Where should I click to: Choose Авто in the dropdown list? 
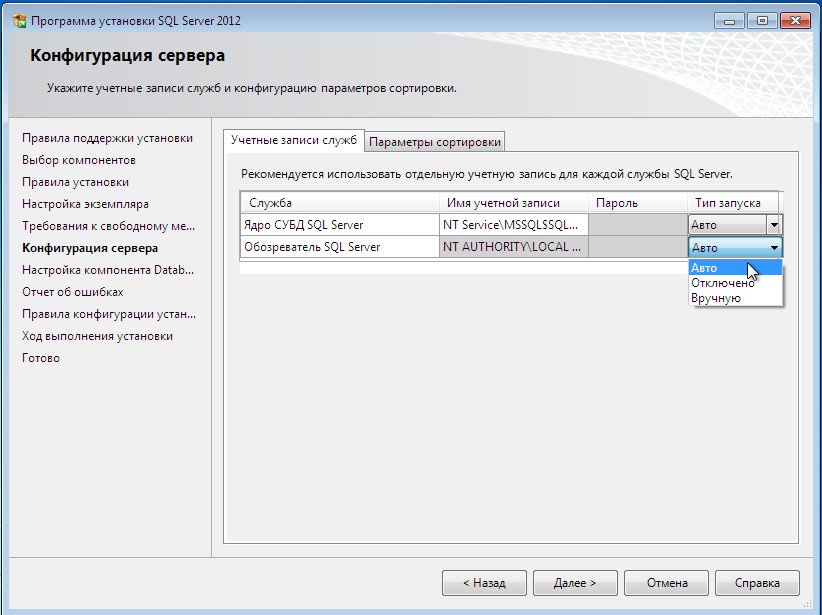tap(735, 268)
